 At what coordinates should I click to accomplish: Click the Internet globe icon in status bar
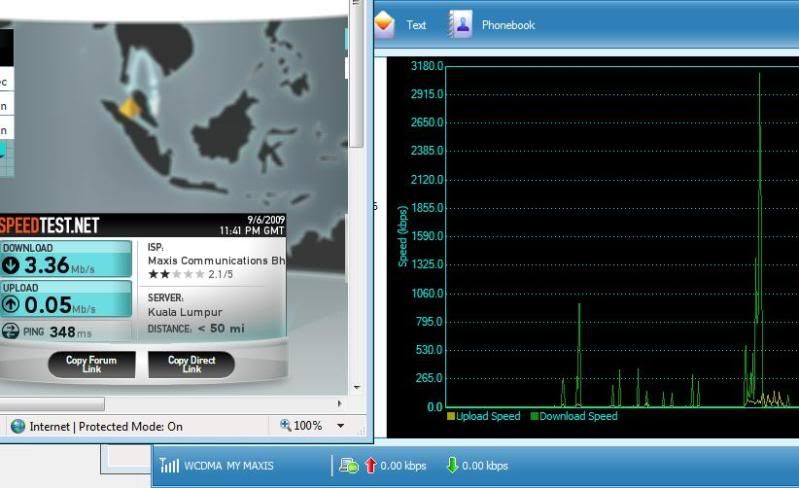coord(18,426)
